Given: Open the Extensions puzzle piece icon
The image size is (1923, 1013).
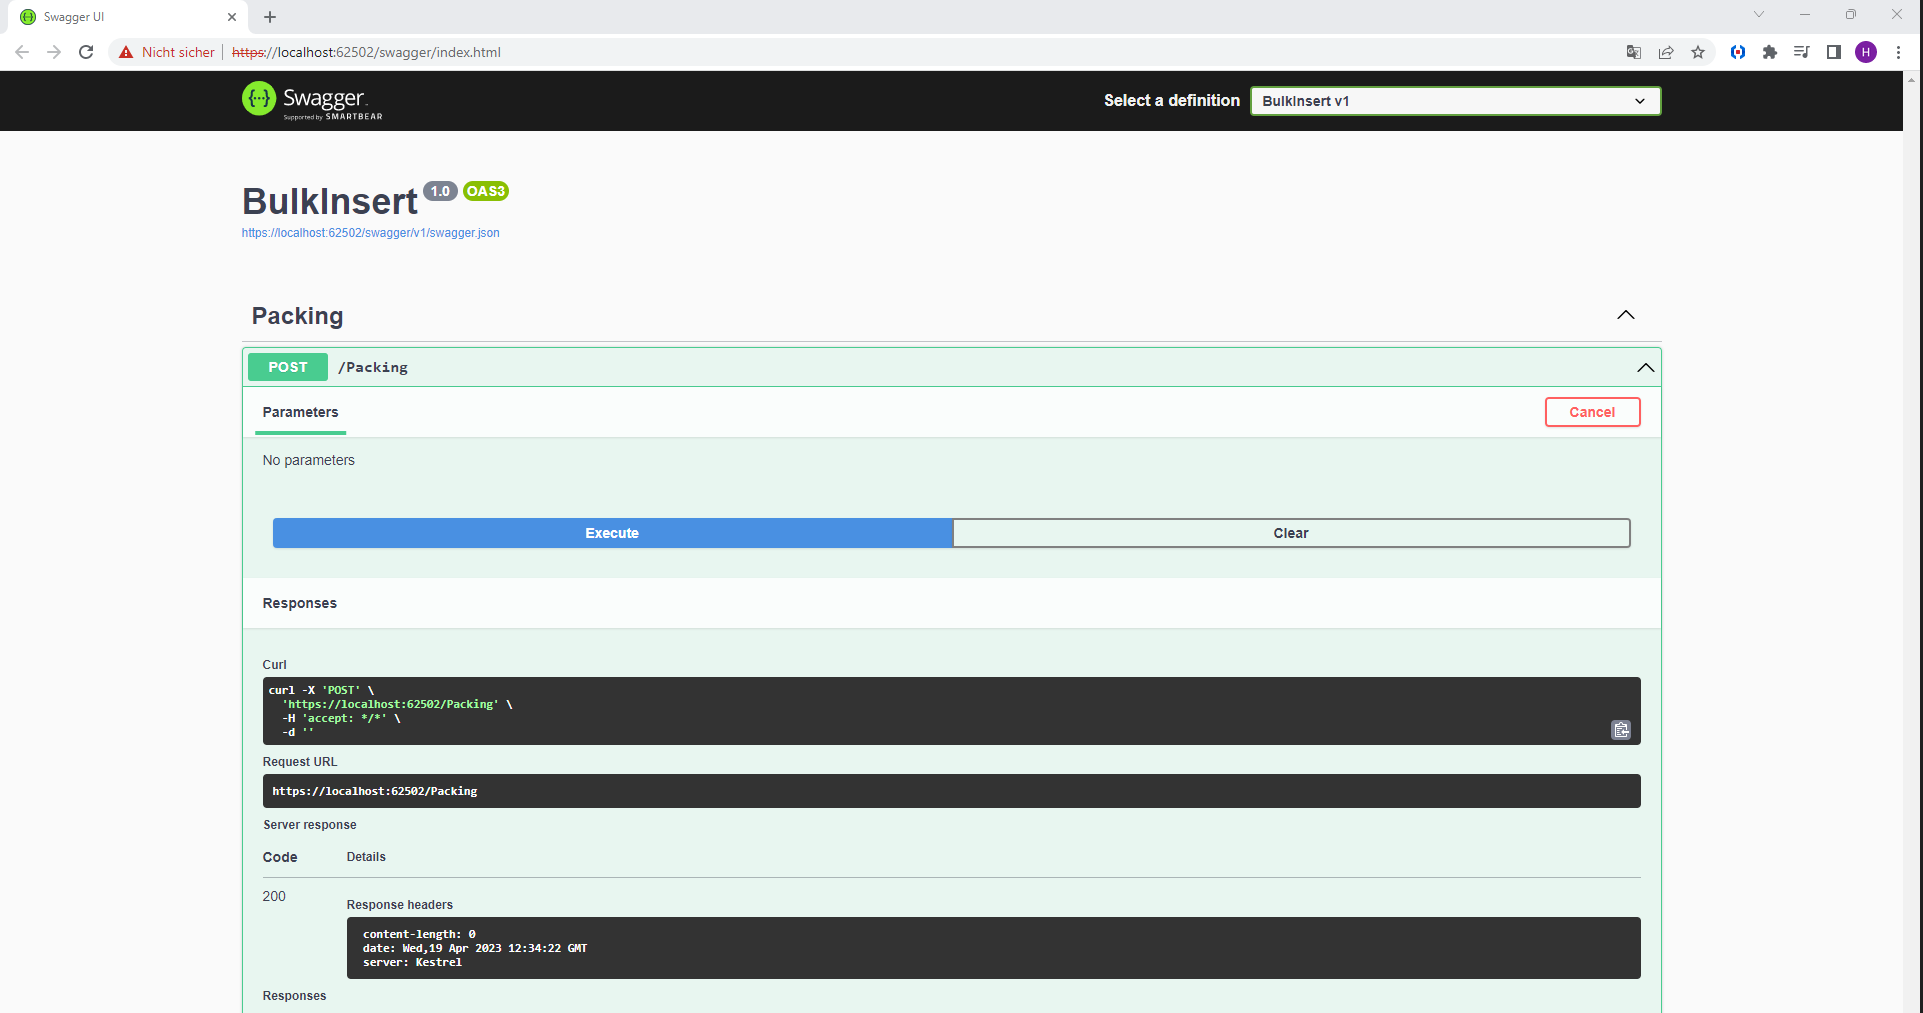Looking at the screenshot, I should (1769, 52).
